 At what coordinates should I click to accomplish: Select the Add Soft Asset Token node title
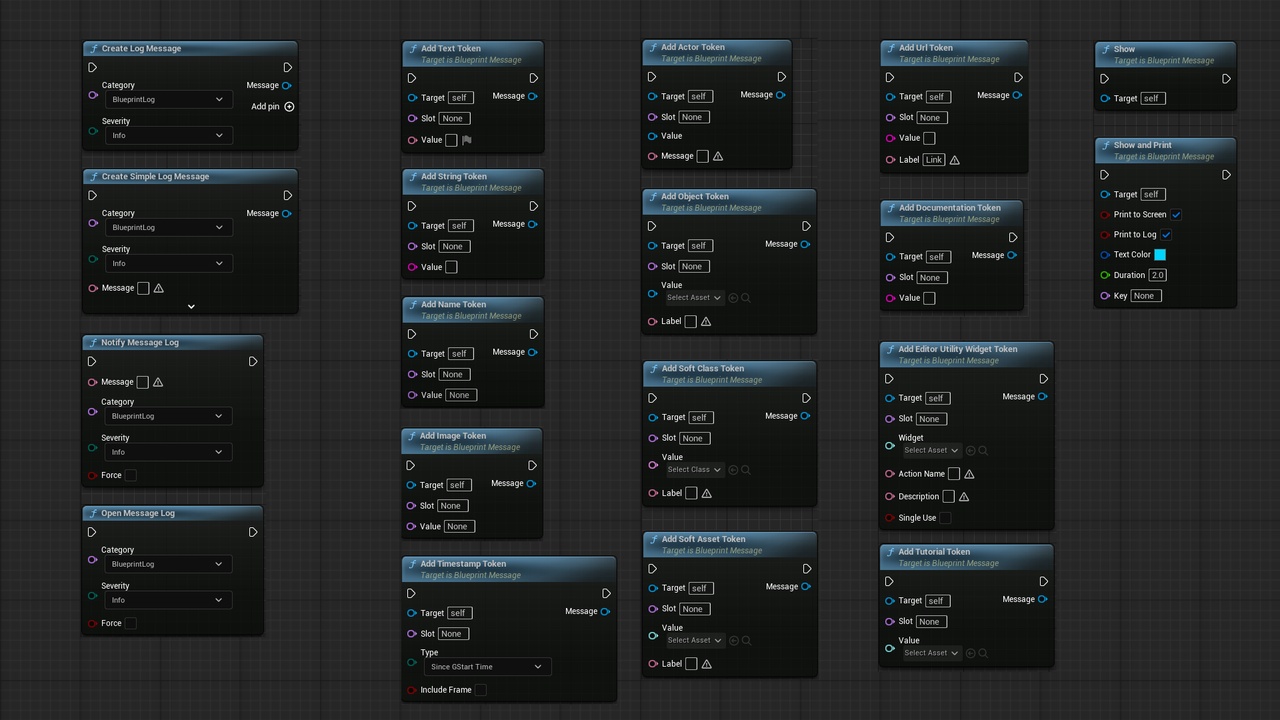click(704, 539)
